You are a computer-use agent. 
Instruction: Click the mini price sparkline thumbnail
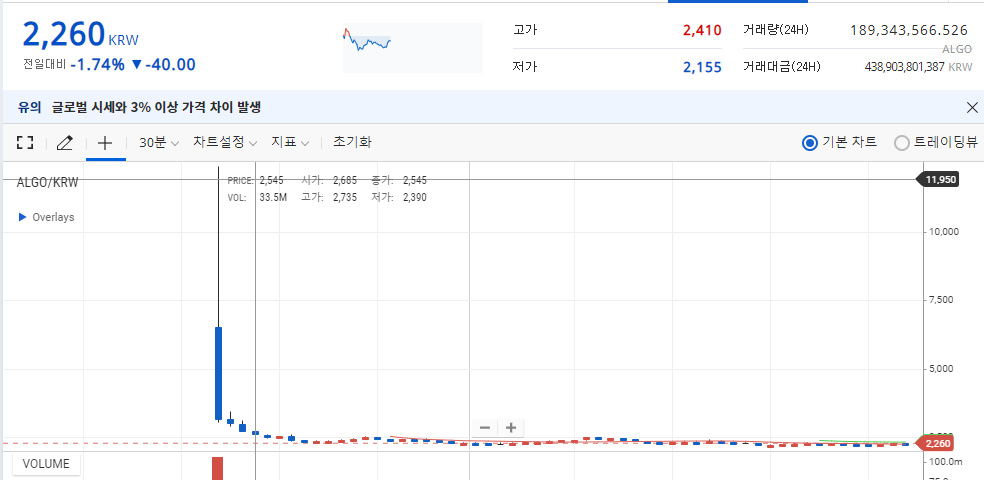[413, 48]
